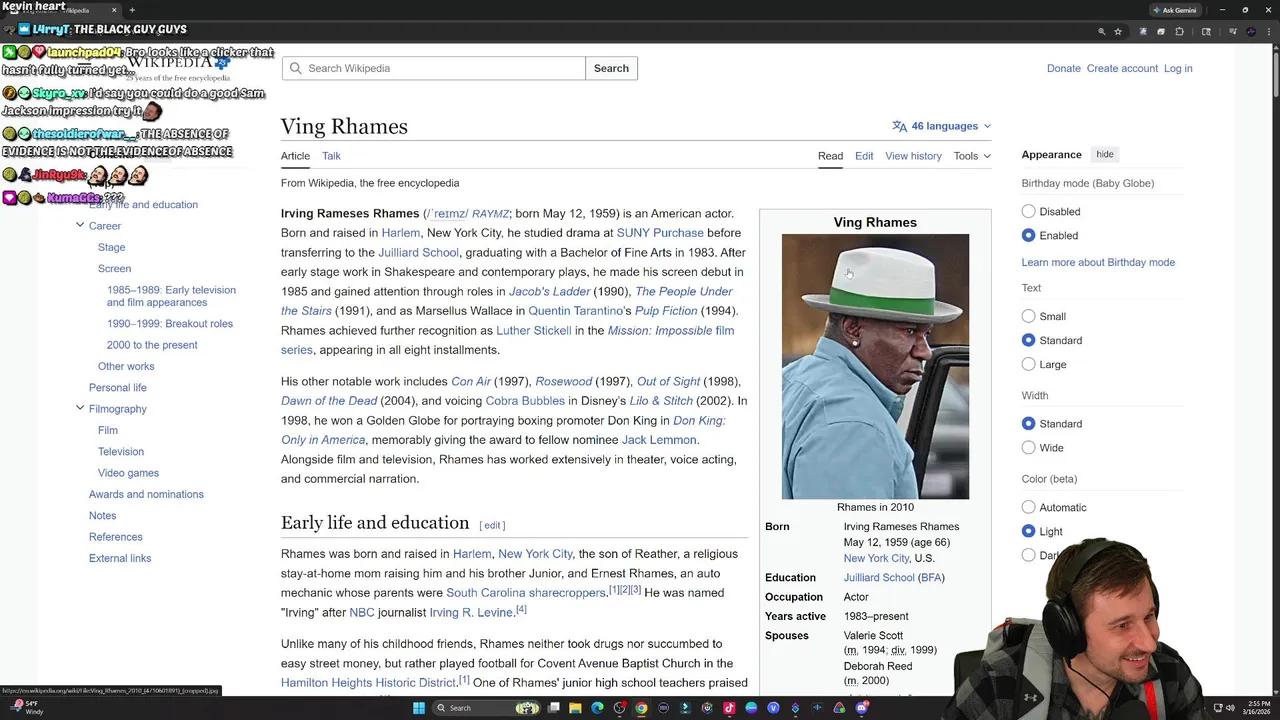1280x720 pixels.
Task: Go to Personal life in contents
Action: (118, 387)
